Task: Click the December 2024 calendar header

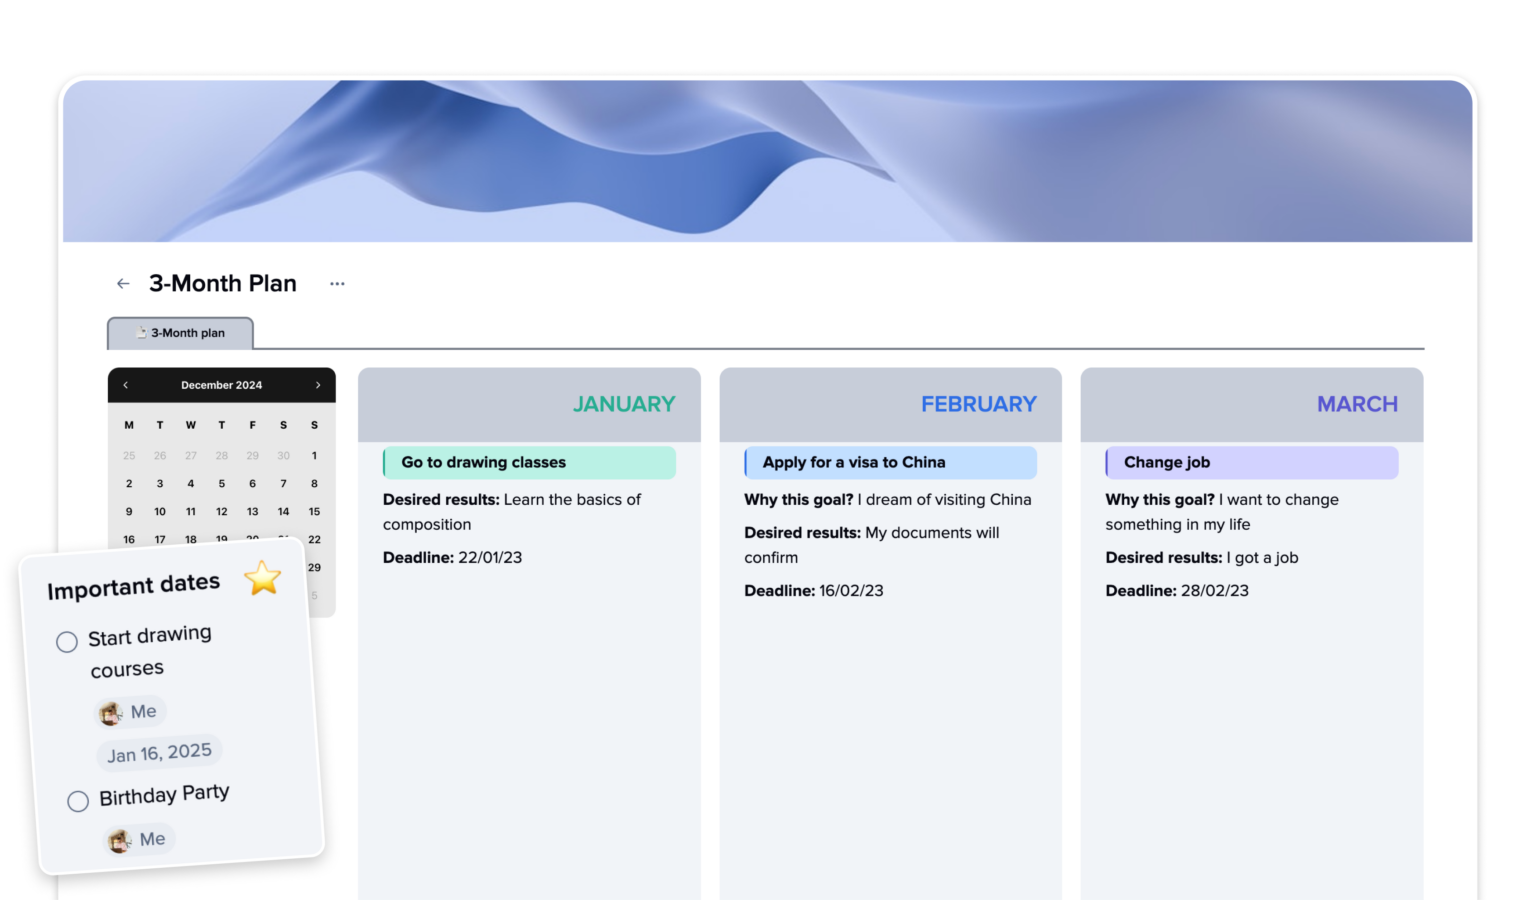Action: tap(221, 385)
